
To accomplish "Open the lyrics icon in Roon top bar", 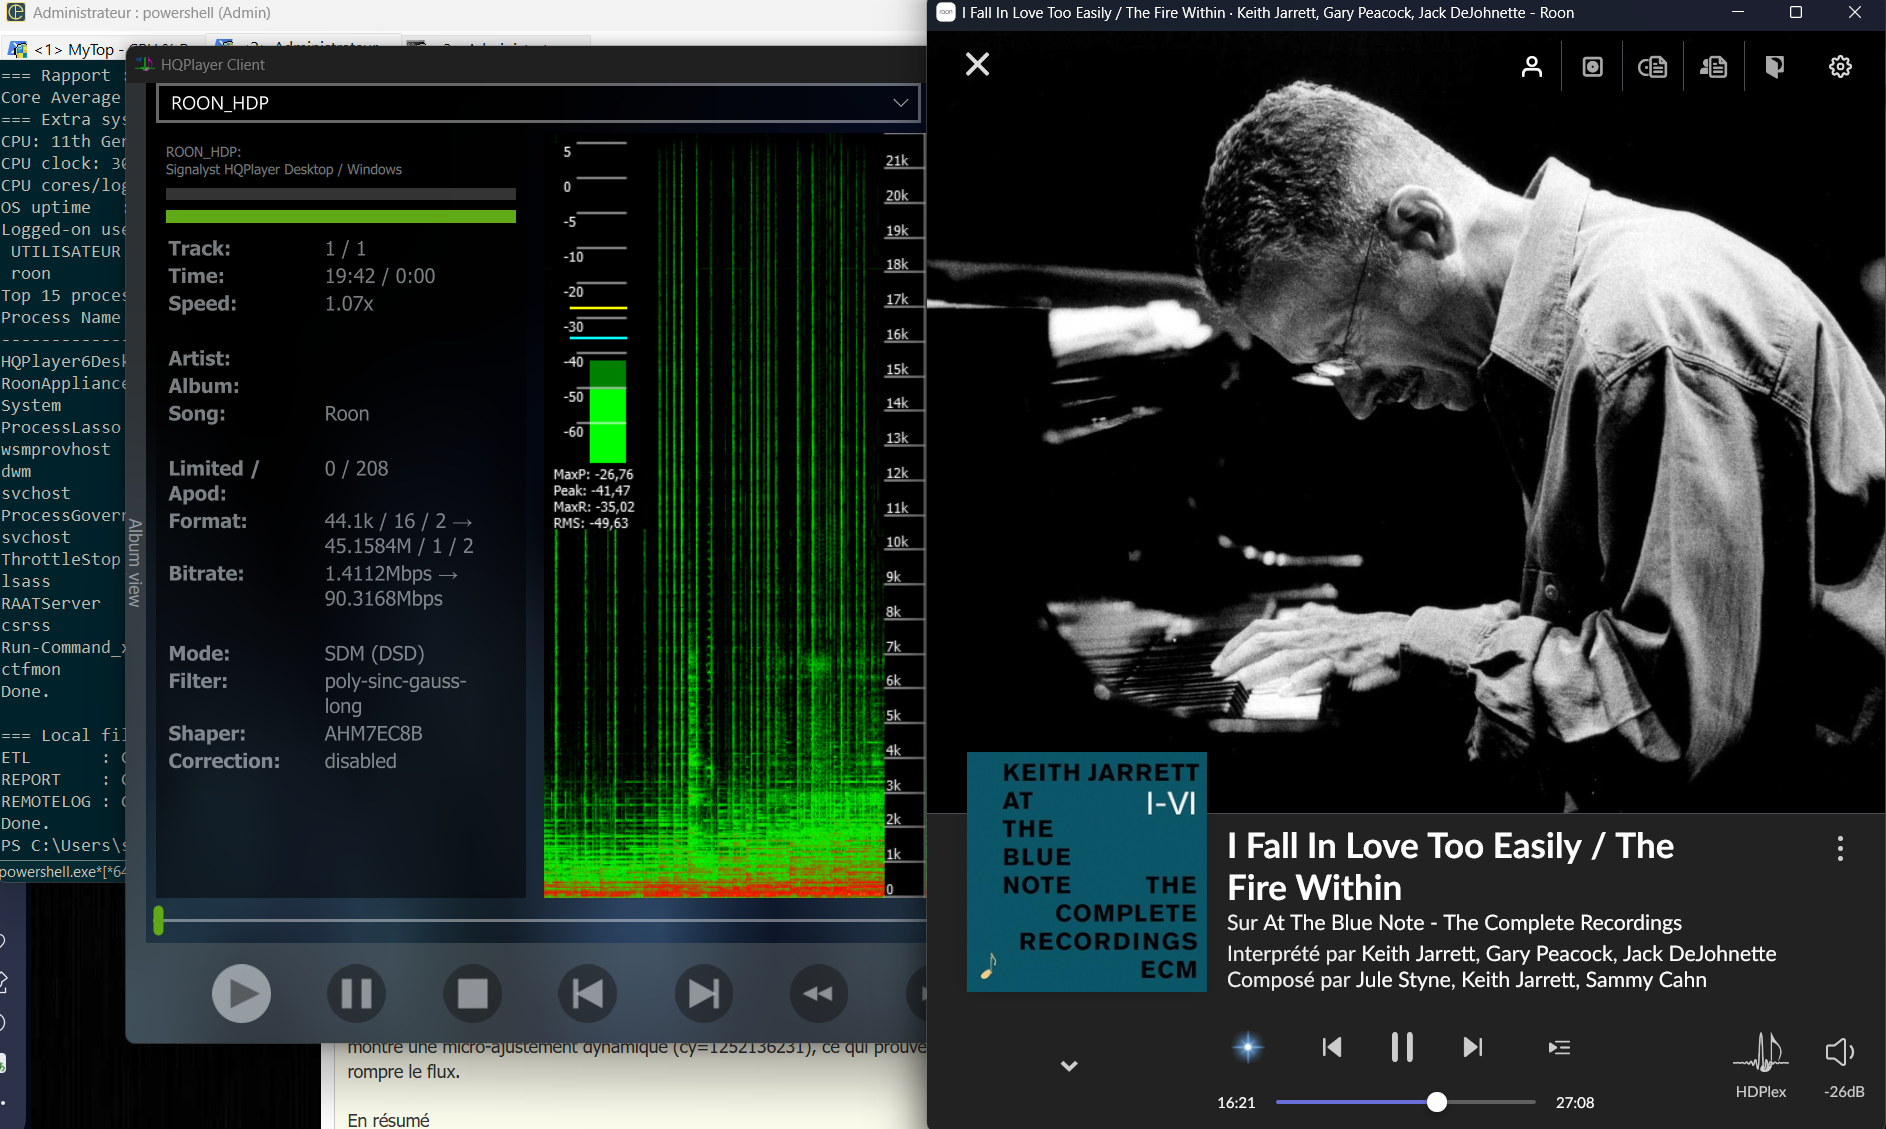I will pos(1713,67).
